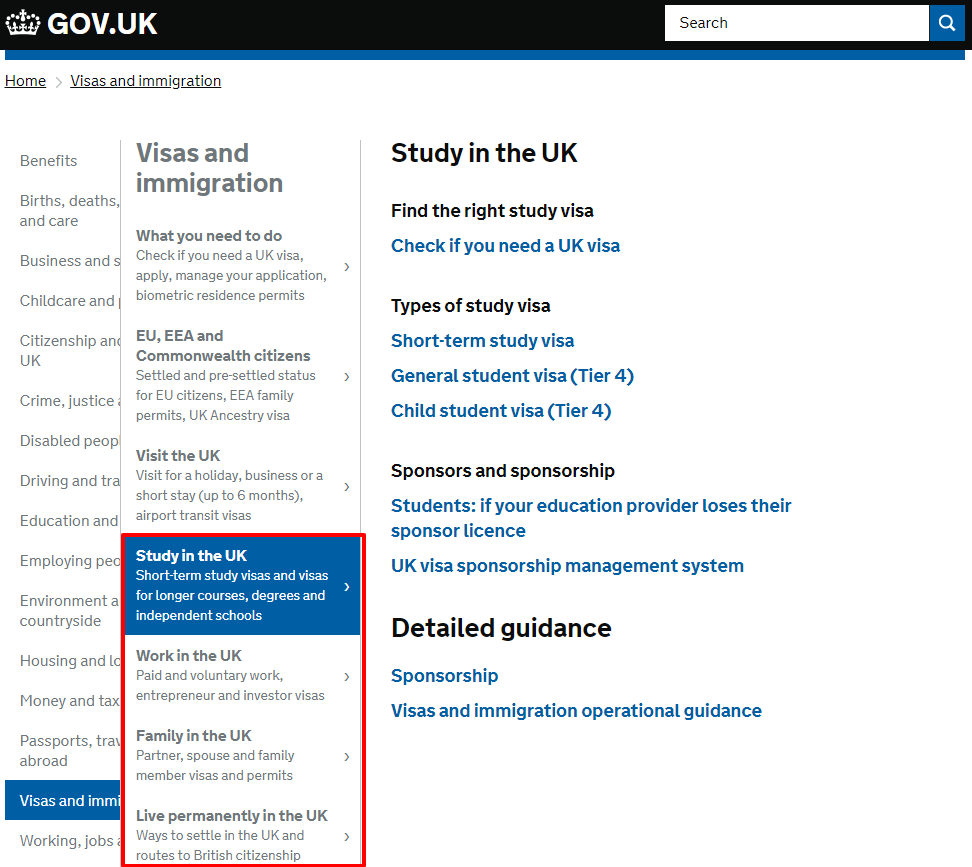Select Working, jobs sidebar item

(x=69, y=841)
